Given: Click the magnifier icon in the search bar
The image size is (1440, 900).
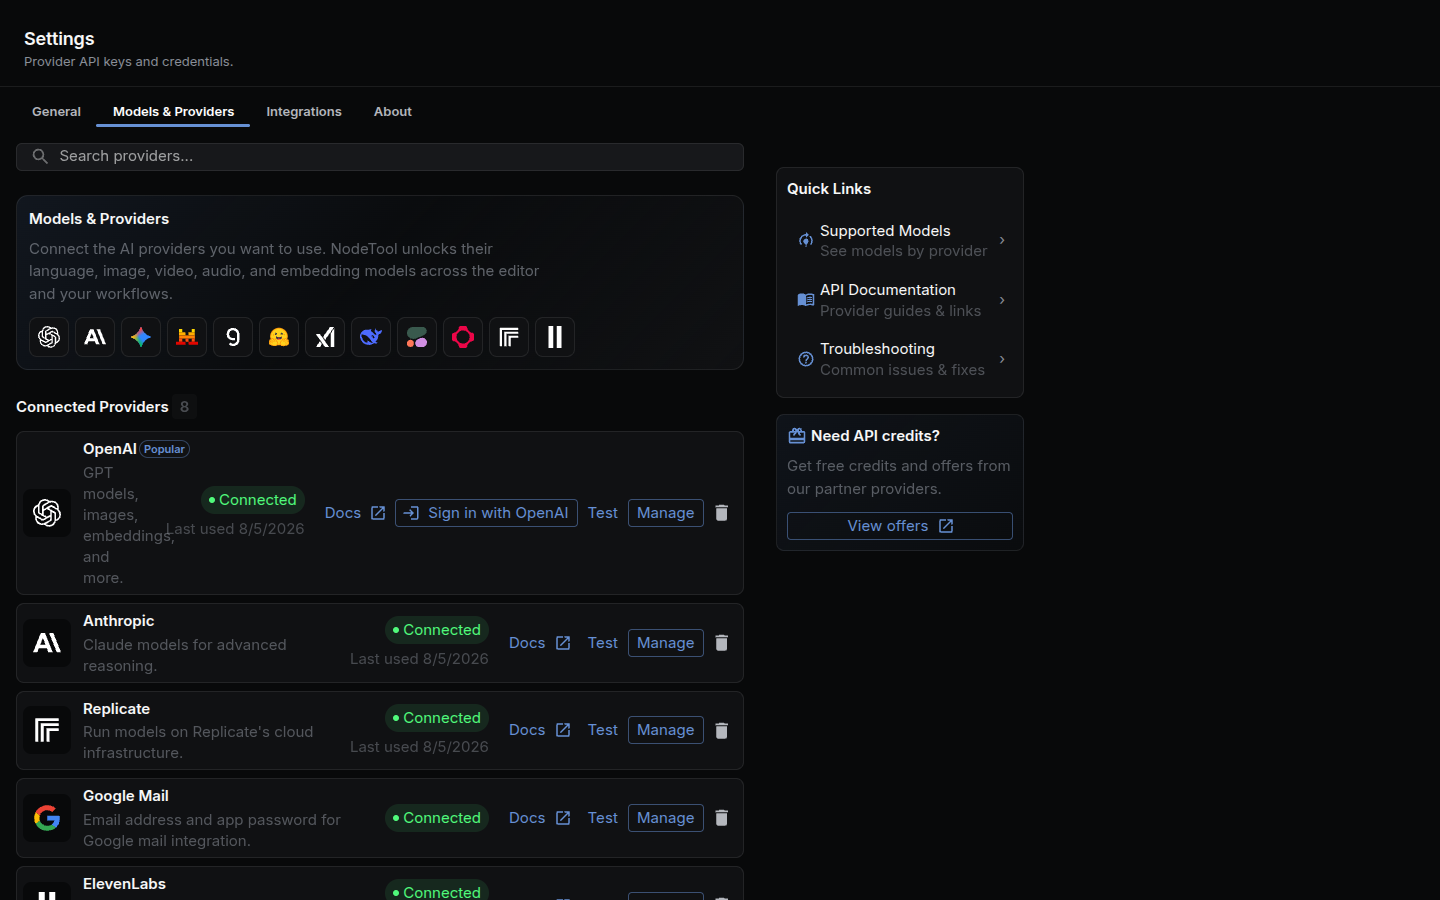Looking at the screenshot, I should [x=40, y=156].
